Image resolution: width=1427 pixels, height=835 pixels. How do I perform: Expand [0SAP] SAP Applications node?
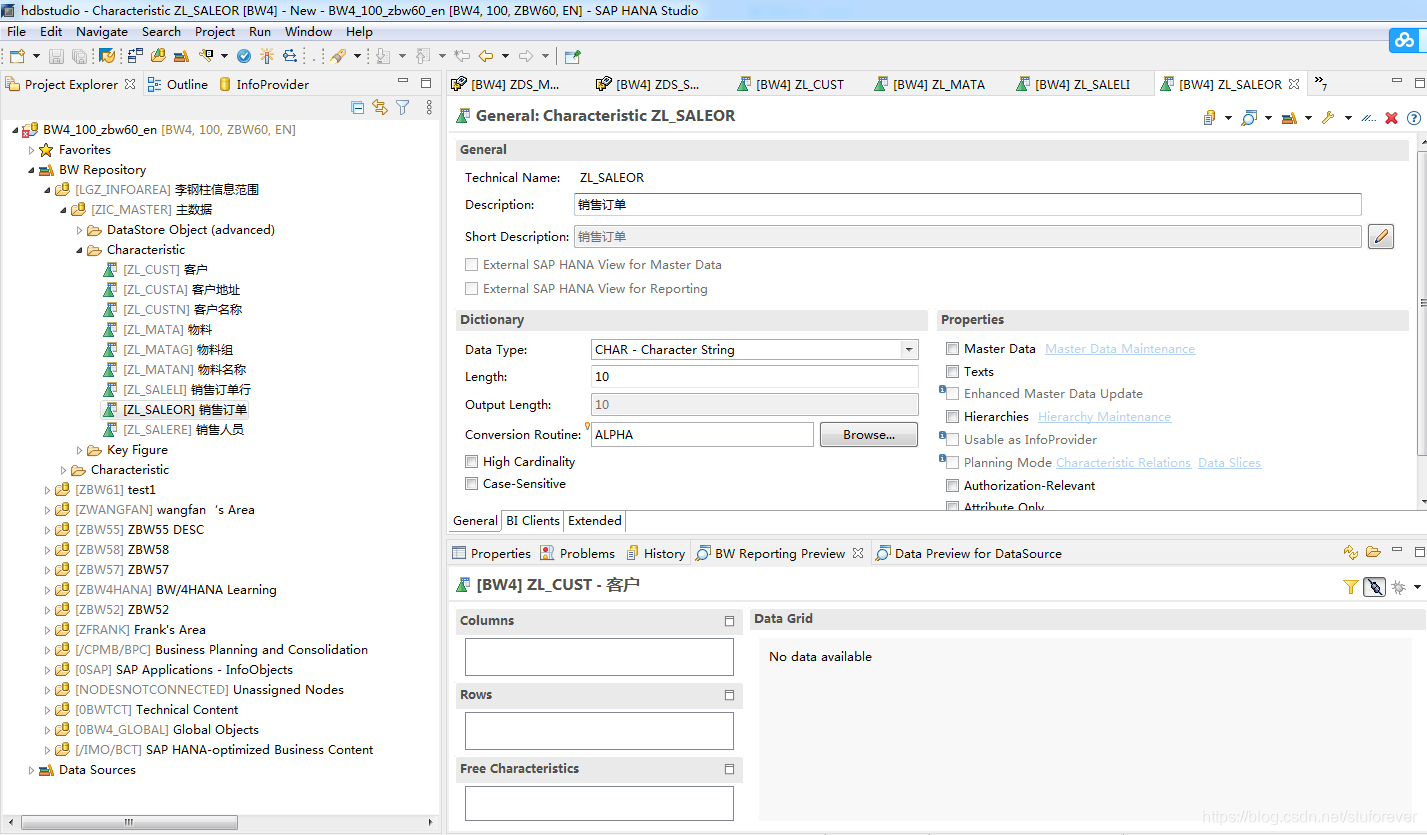point(47,670)
